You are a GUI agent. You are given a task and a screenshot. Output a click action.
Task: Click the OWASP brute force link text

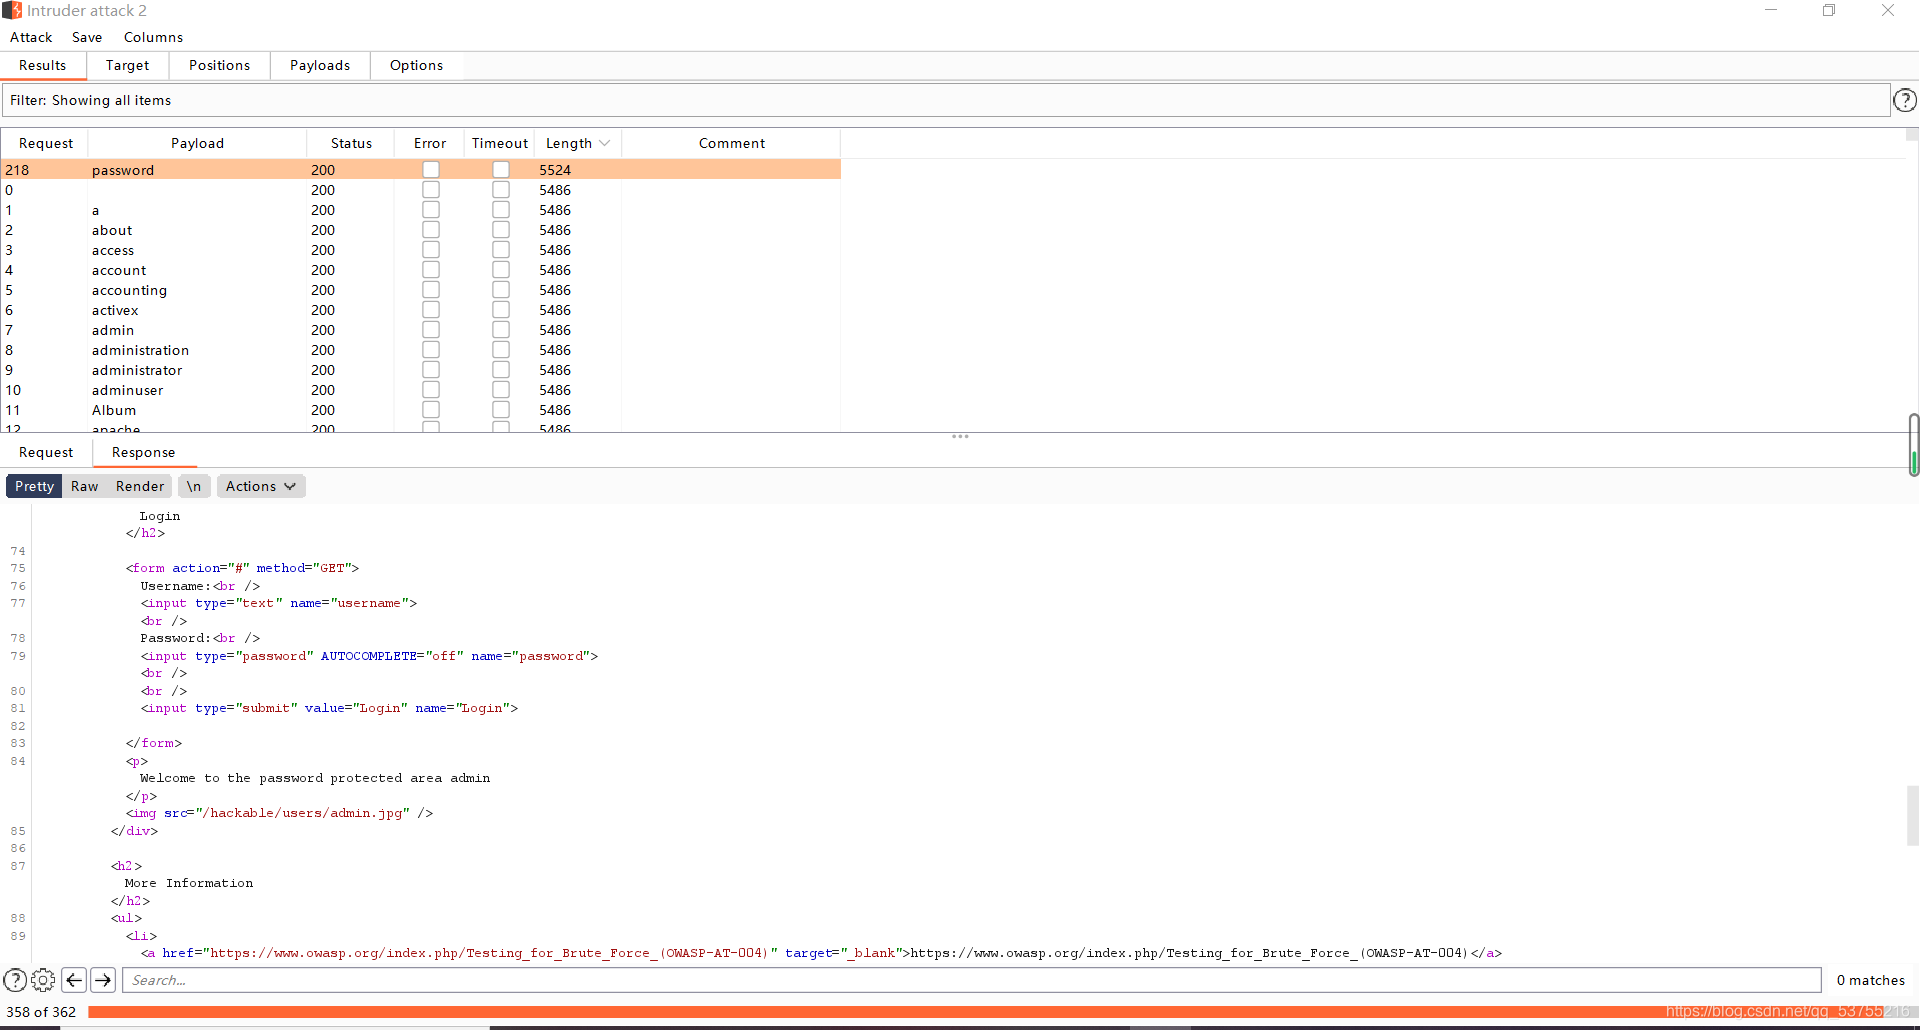point(1188,953)
